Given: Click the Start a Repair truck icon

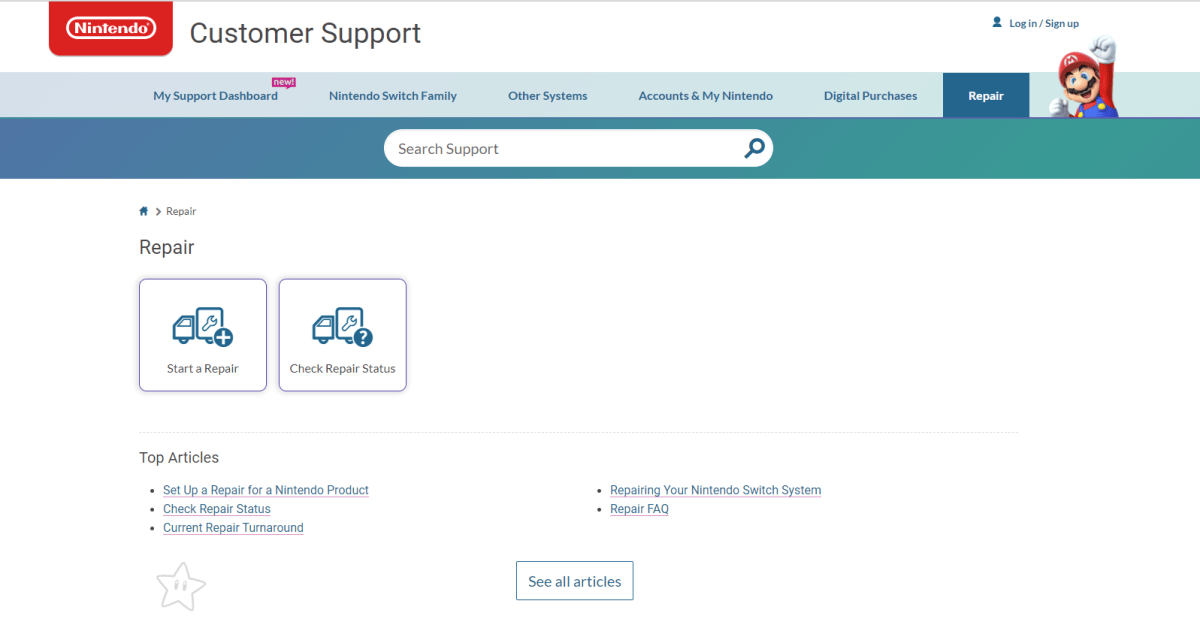Looking at the screenshot, I should coord(203,326).
